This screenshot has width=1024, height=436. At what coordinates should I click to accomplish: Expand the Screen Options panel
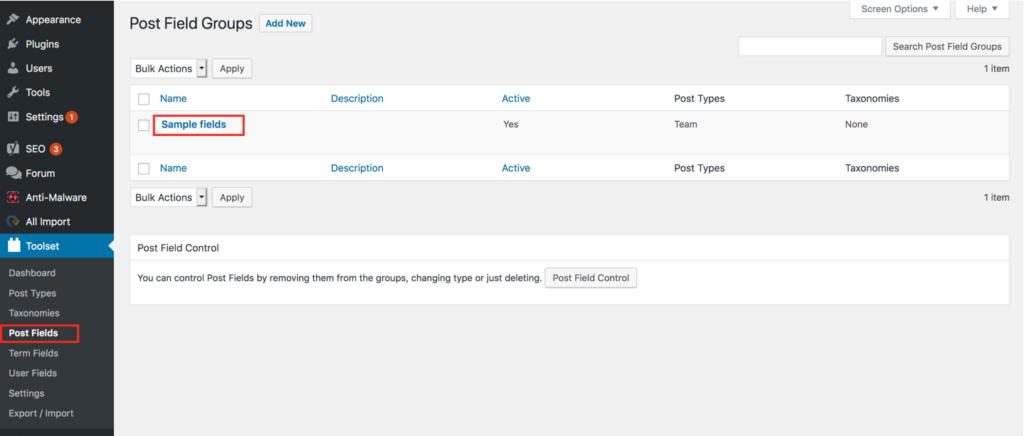click(x=899, y=9)
